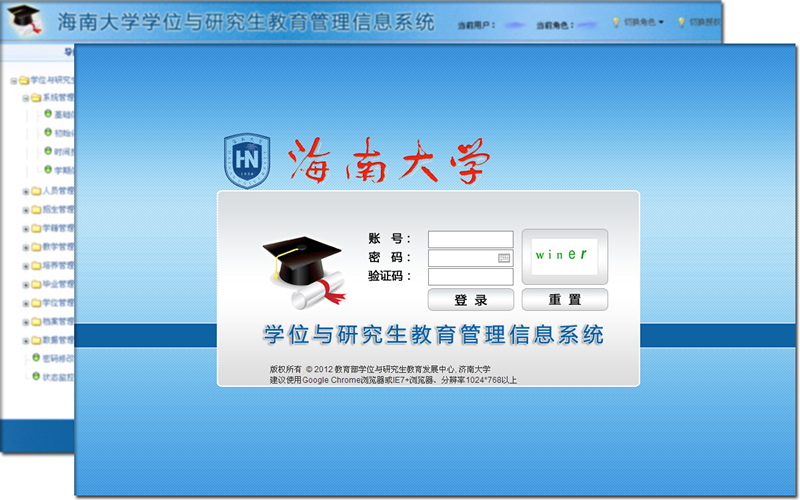Click the 版权所有 © 2012 copyright line
800x500 pixels.
click(380, 369)
